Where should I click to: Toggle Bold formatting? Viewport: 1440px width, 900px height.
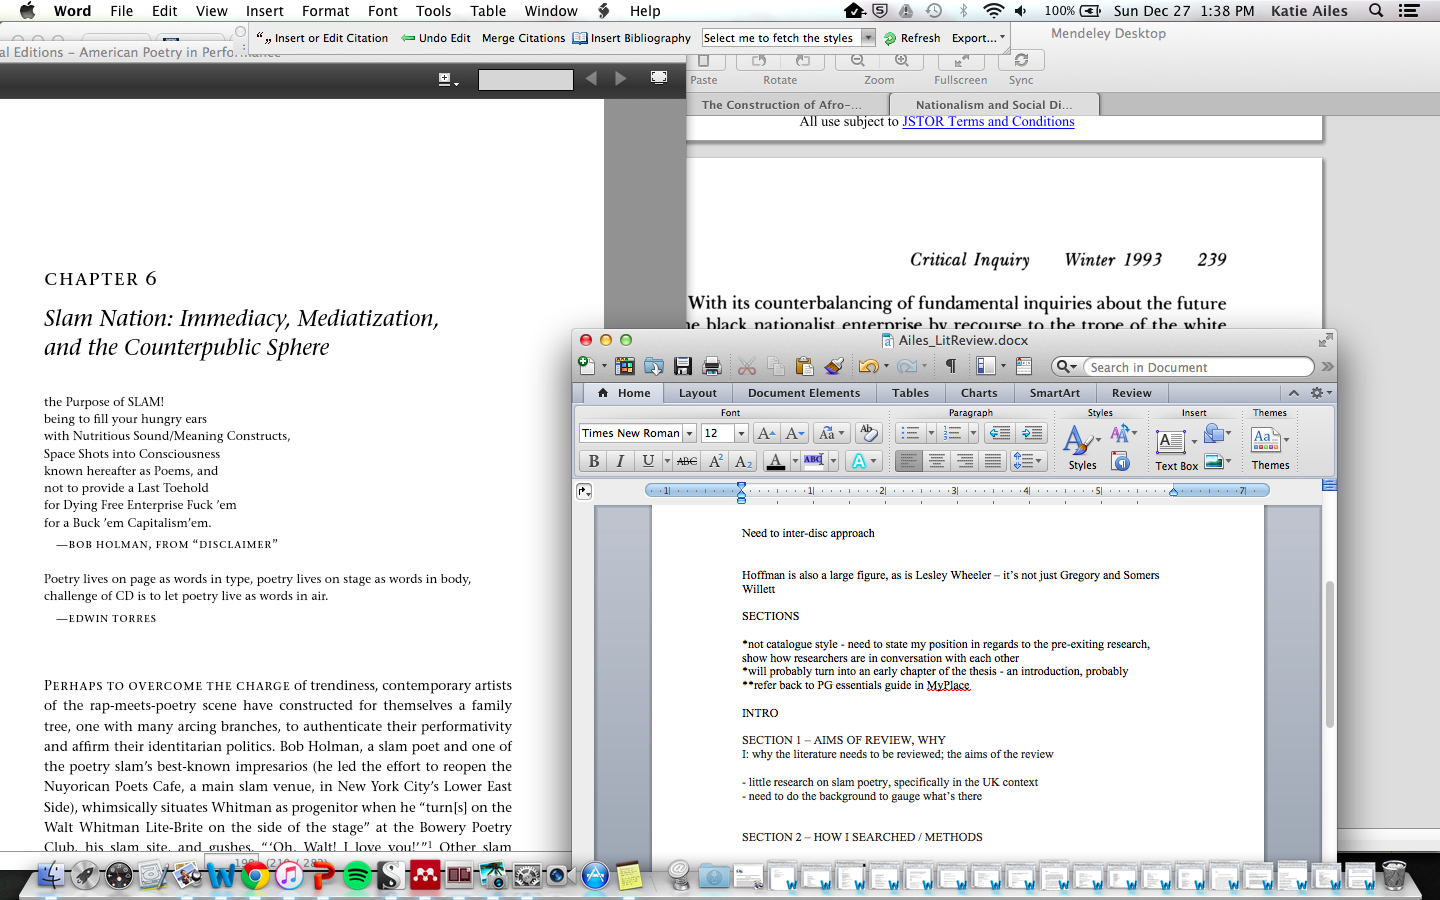[x=594, y=461]
